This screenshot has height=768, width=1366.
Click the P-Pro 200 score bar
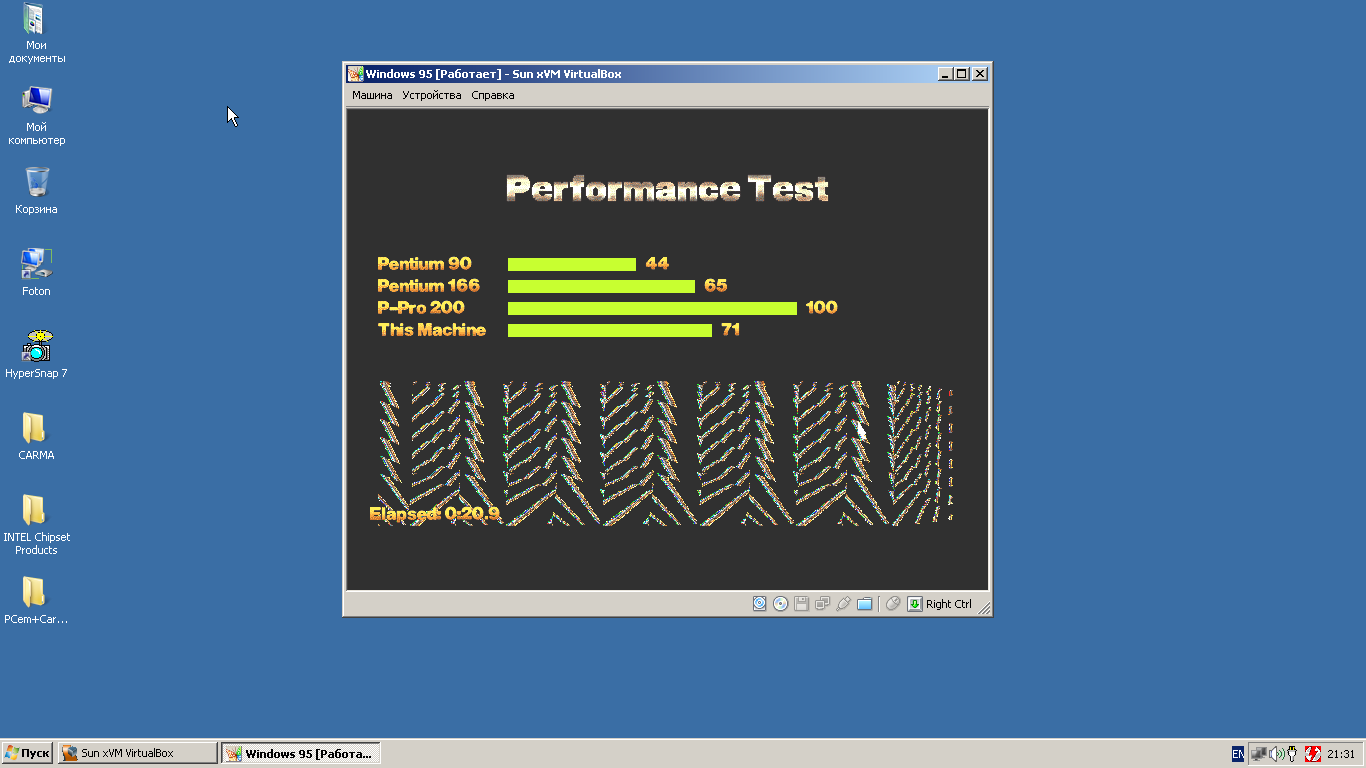click(652, 308)
